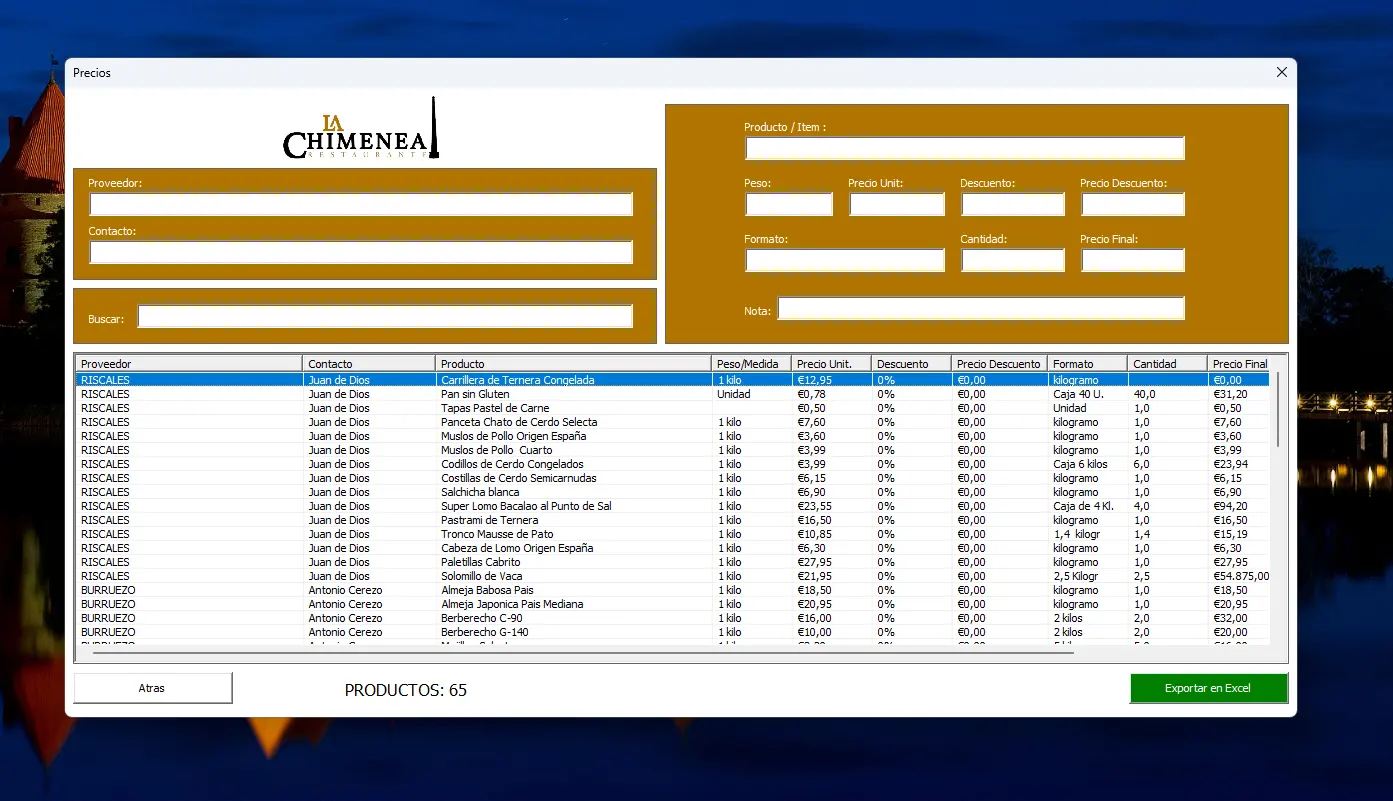
Task: Select the Producto / Item field
Action: pos(964,149)
